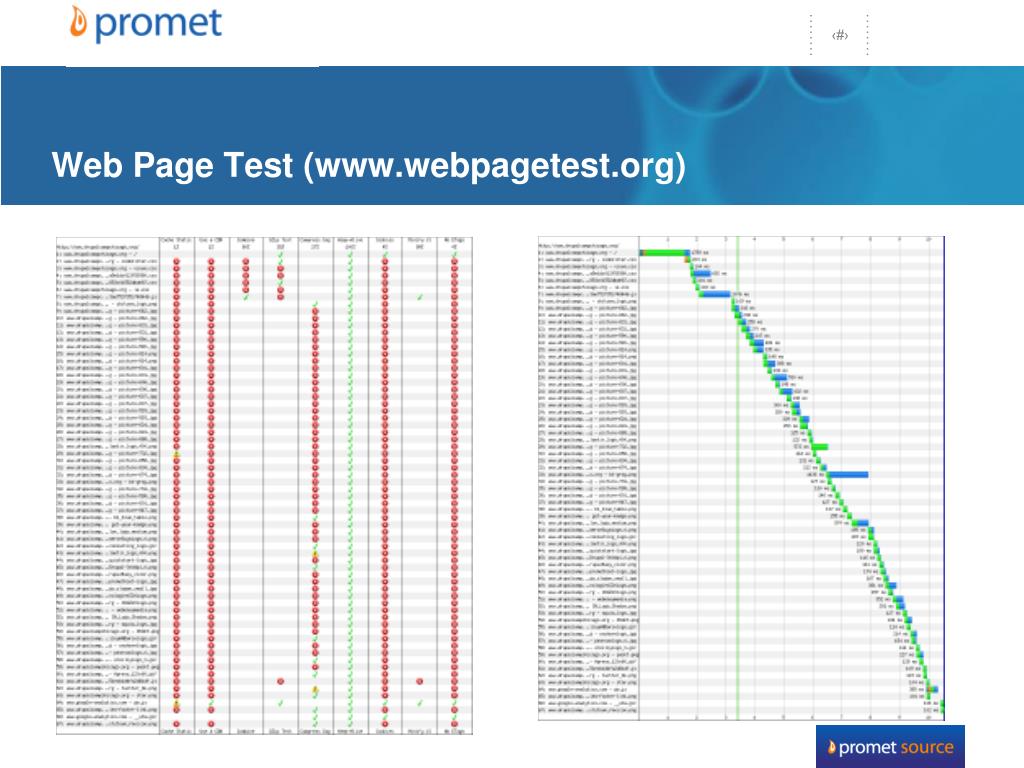Click the promet logo at top
This screenshot has width=1024, height=768.
(146, 24)
